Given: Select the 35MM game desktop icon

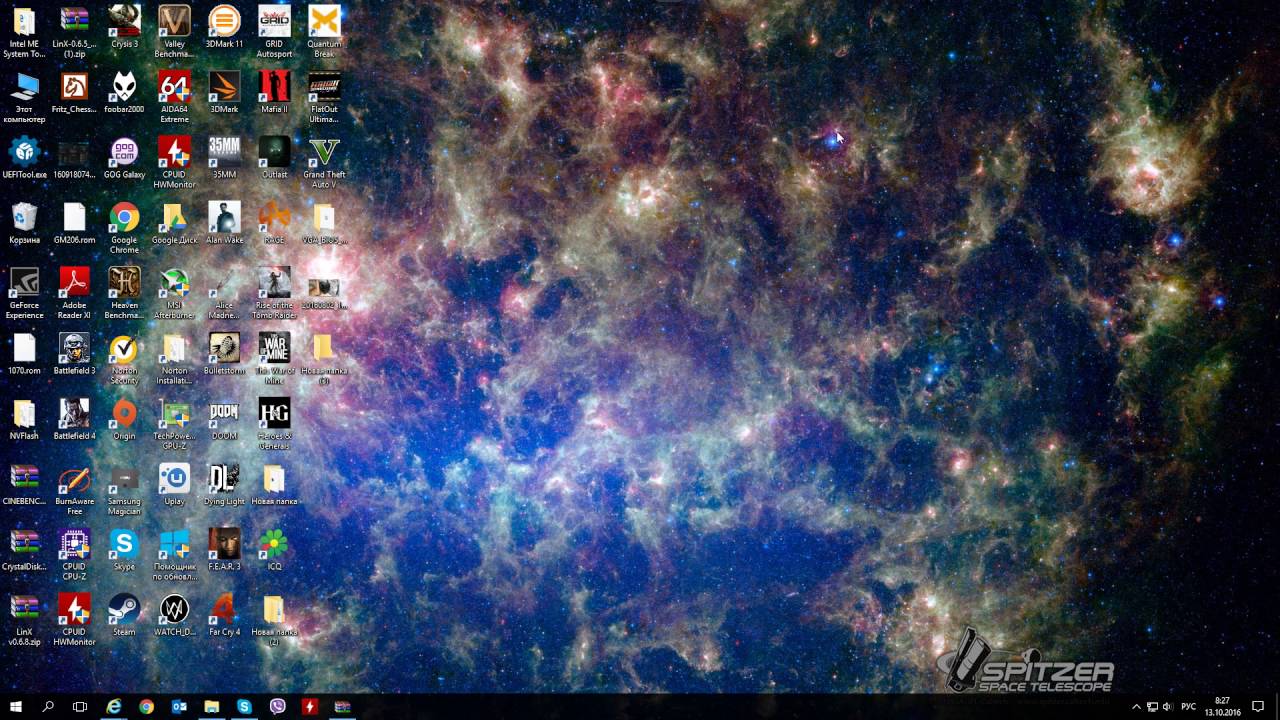Looking at the screenshot, I should (224, 158).
